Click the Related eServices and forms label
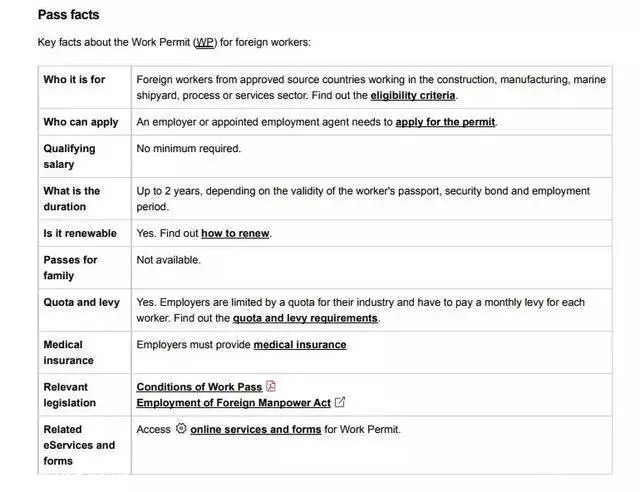Screen dimensions: 640x492 [79, 445]
